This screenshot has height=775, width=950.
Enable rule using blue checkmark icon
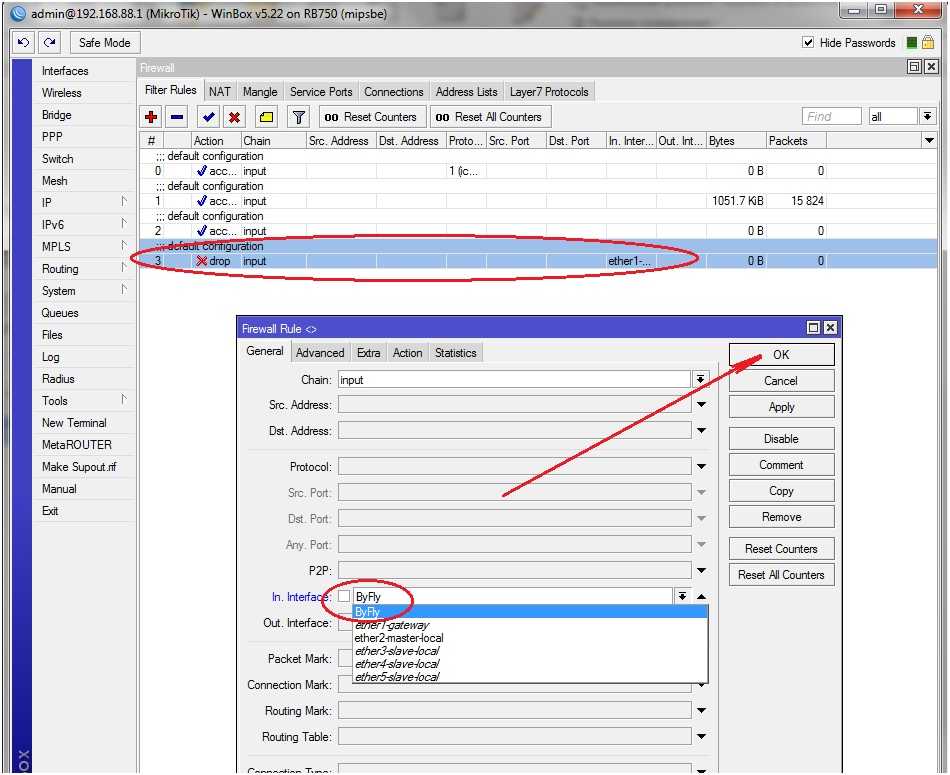pyautogui.click(x=208, y=117)
